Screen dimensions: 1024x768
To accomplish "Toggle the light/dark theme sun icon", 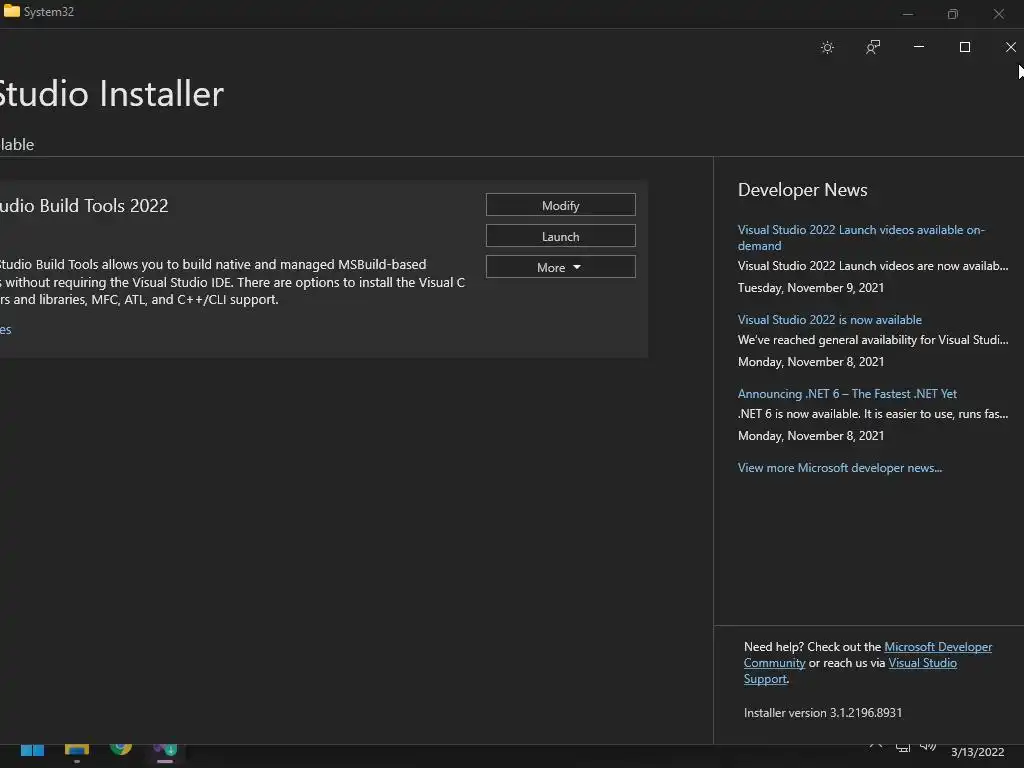I will 827,47.
